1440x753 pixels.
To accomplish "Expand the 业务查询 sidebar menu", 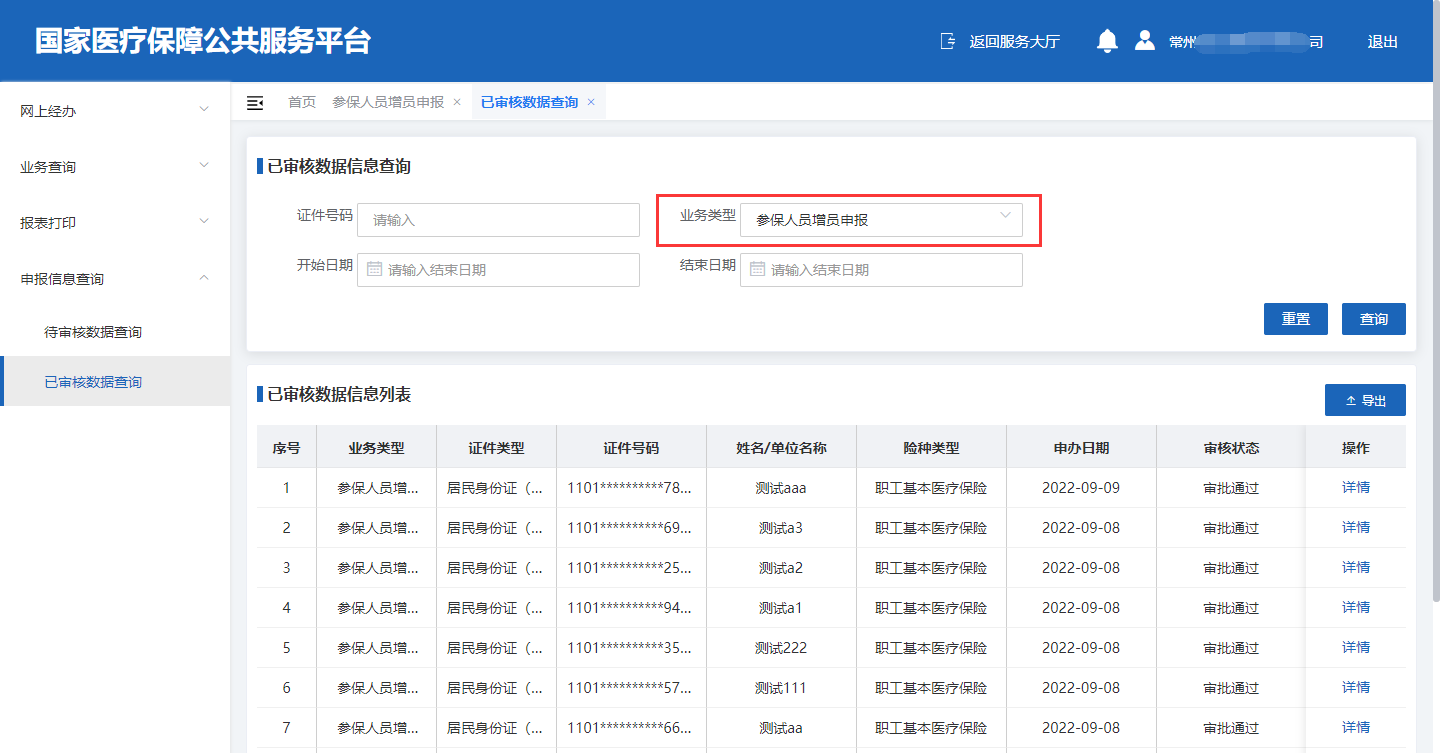I will click(115, 167).
